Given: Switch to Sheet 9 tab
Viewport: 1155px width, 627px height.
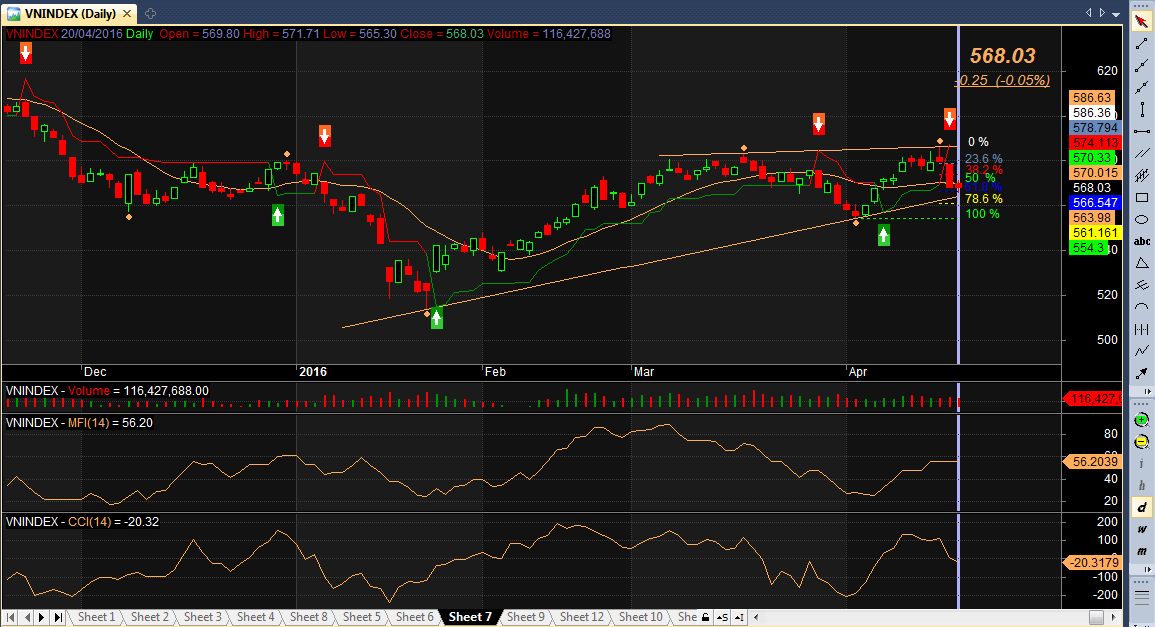Looking at the screenshot, I should [x=525, y=617].
